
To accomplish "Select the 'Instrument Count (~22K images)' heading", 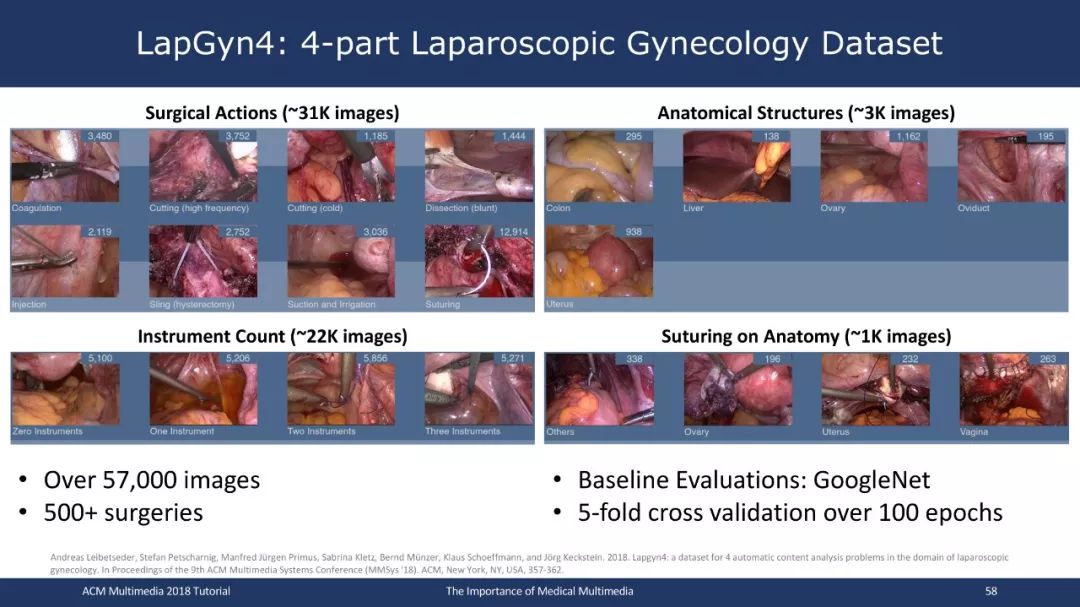I will tap(272, 336).
